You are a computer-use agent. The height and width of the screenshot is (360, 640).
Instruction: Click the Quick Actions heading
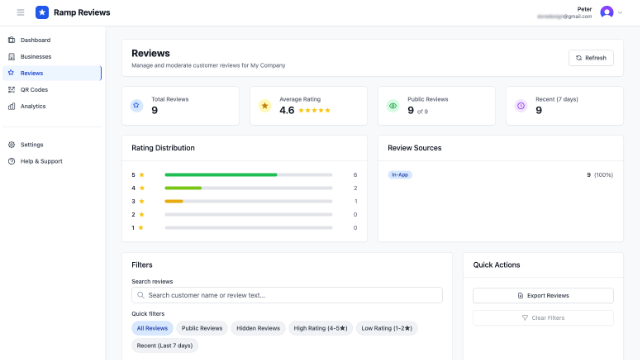(496, 265)
